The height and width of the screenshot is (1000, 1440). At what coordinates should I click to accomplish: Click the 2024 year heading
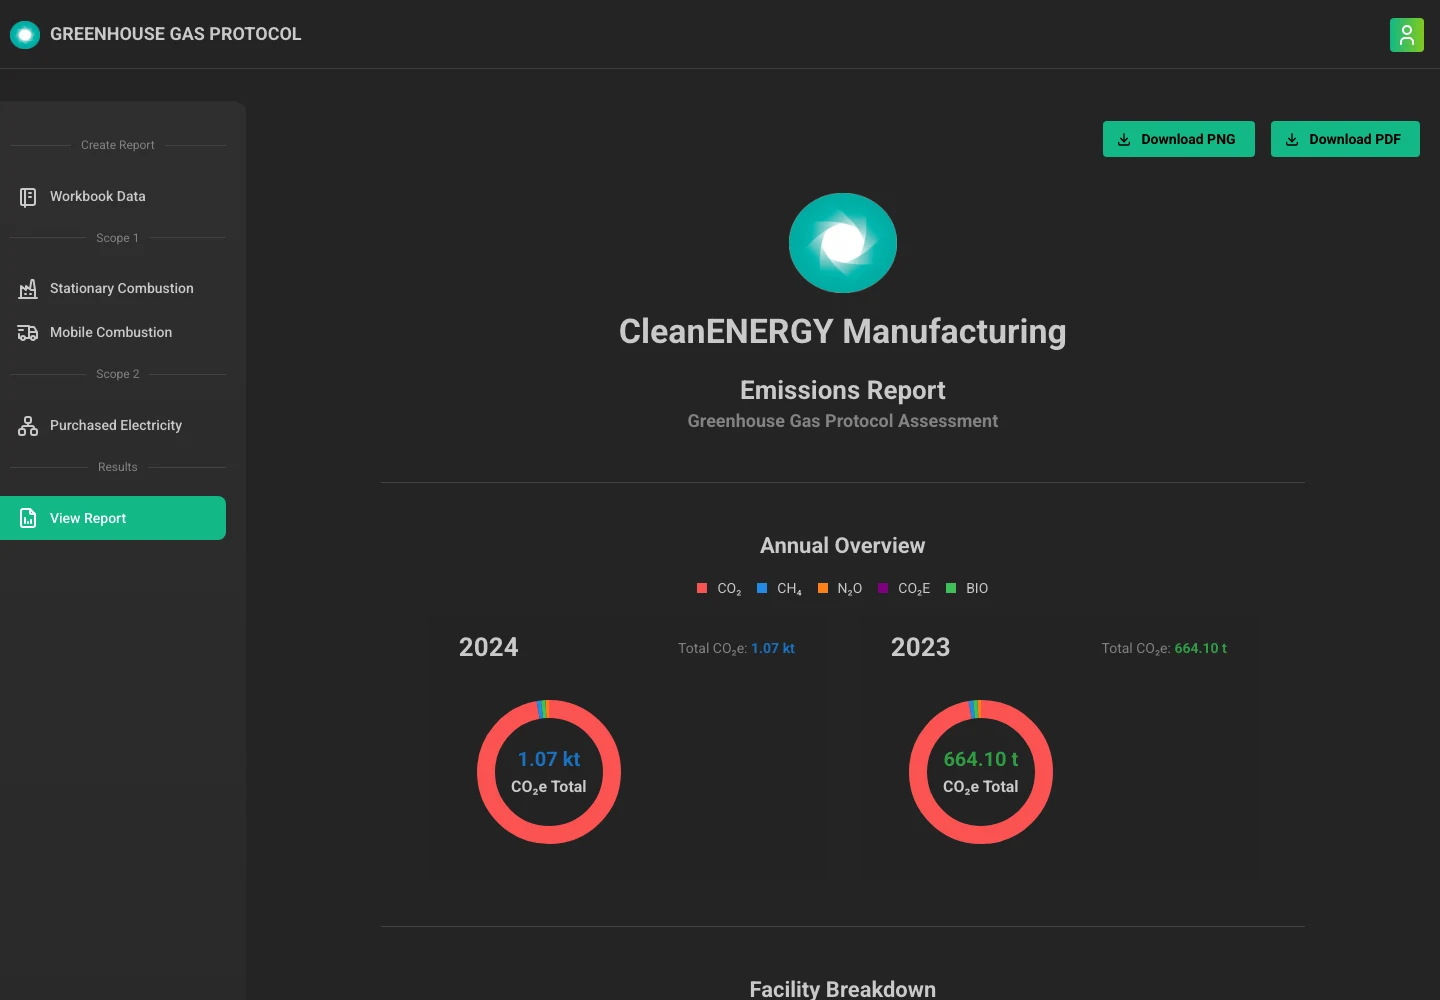coord(488,647)
